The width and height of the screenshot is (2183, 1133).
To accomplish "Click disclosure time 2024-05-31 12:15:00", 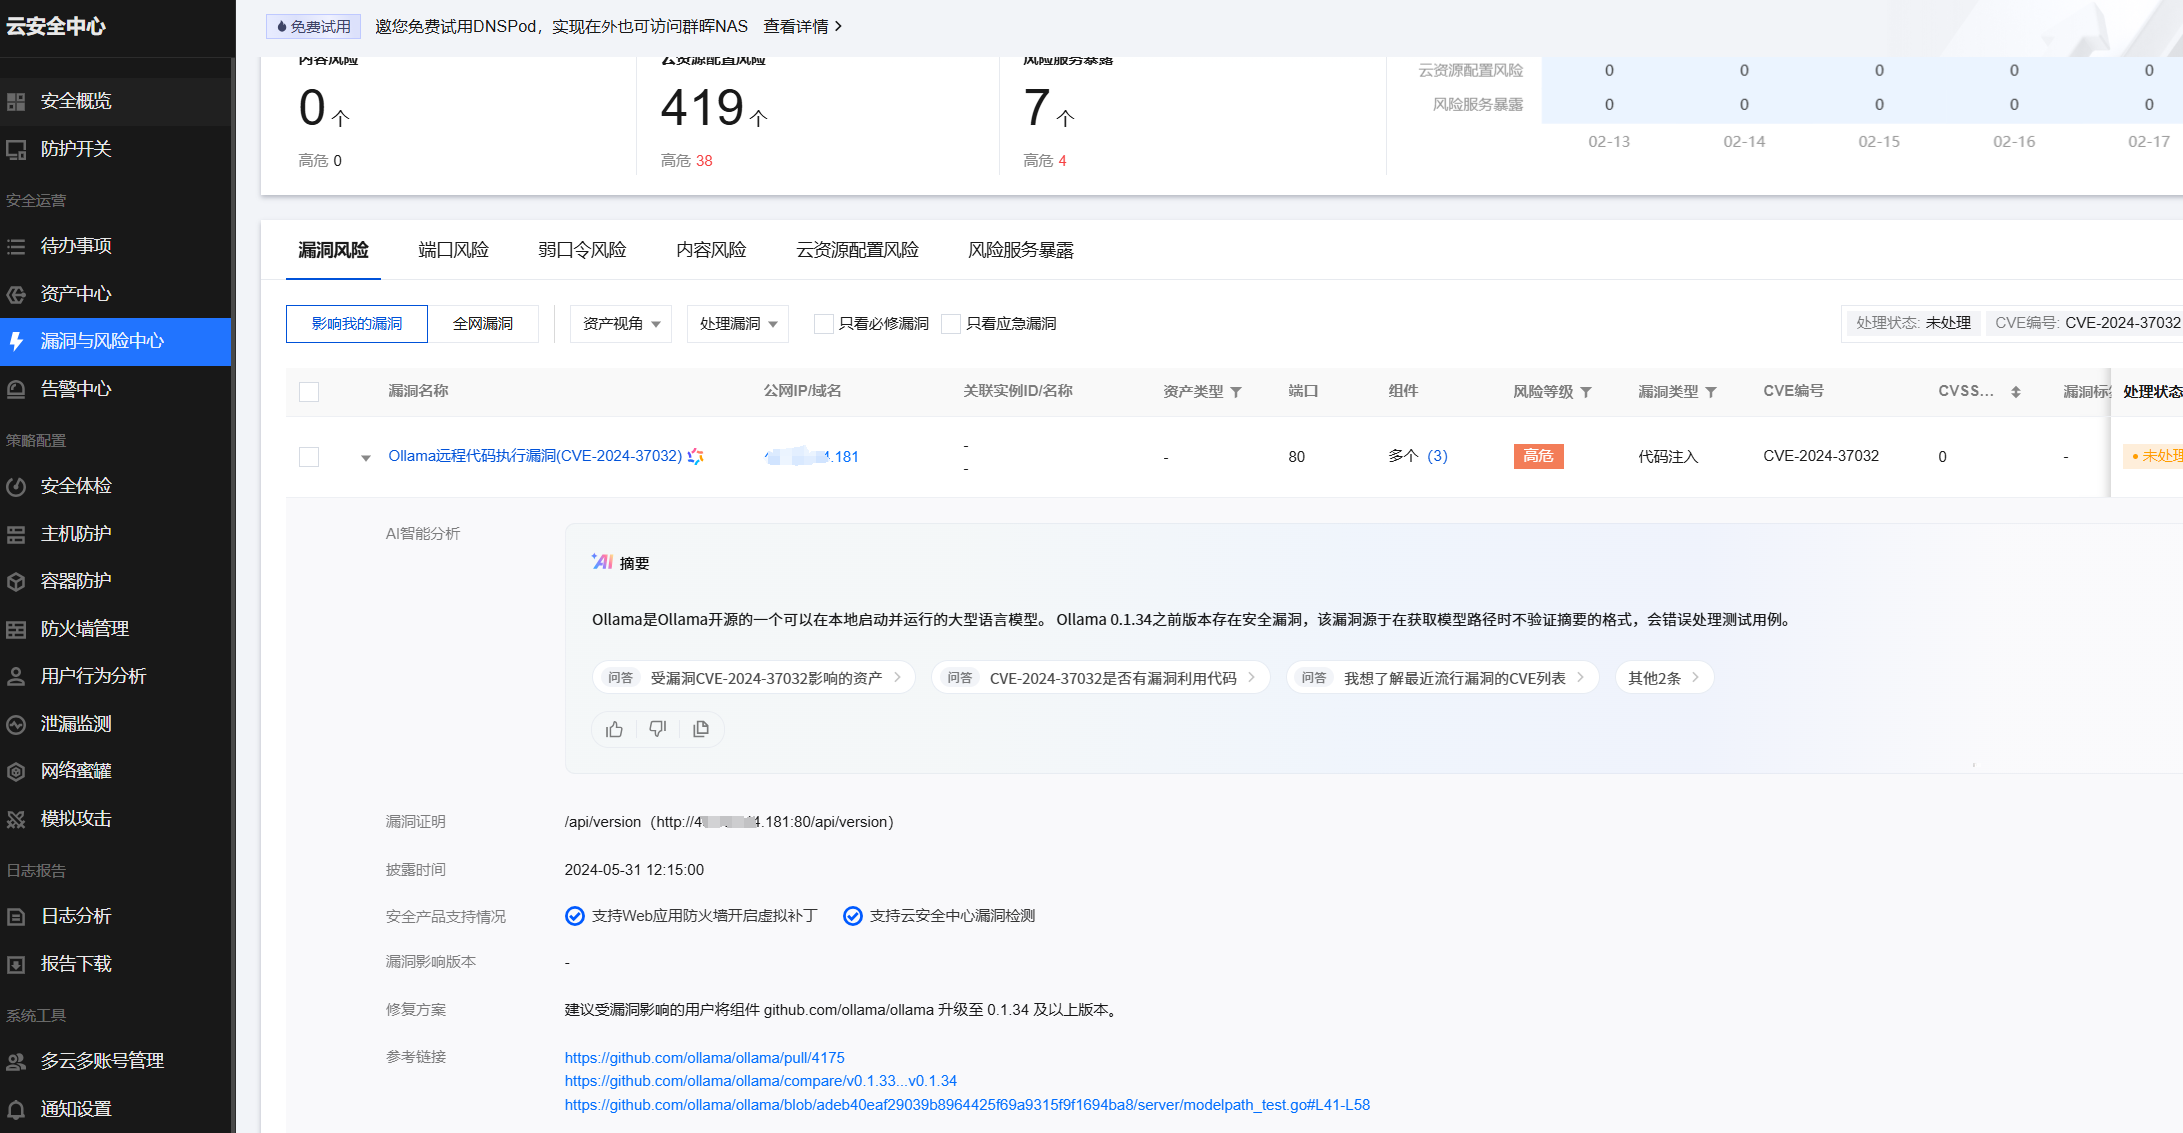I will (x=634, y=870).
